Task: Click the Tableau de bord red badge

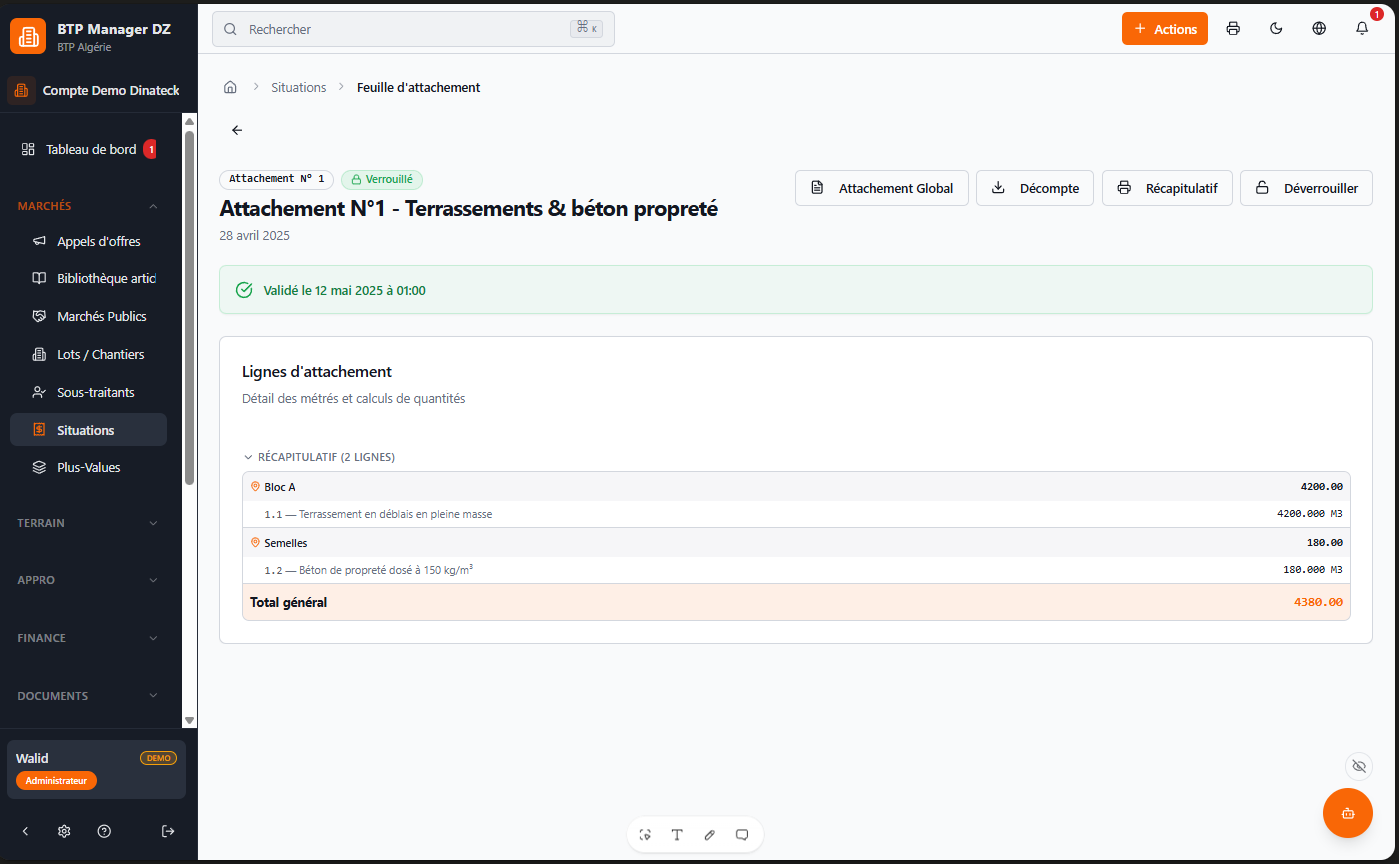Action: tap(150, 149)
